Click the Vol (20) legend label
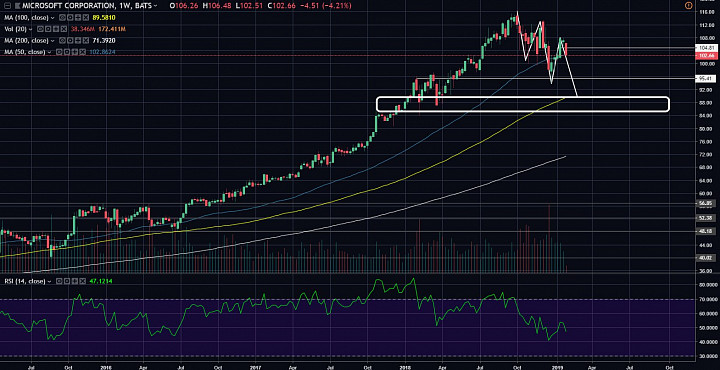This screenshot has height=370, width=720. click(x=15, y=29)
